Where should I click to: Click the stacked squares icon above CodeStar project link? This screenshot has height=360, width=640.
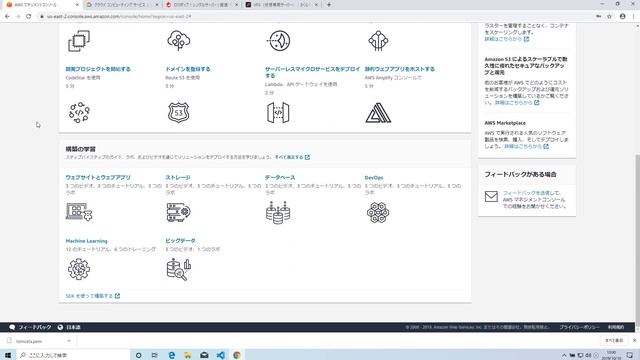pos(79,41)
